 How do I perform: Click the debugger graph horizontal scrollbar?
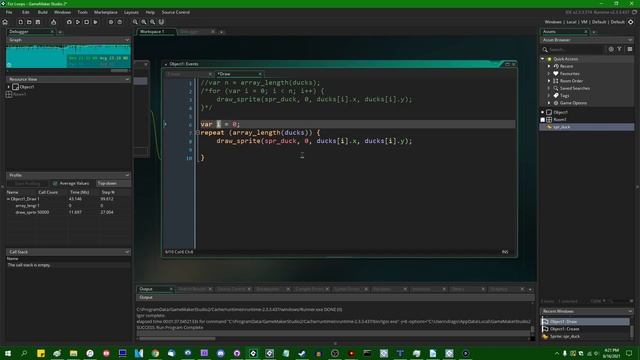(x=119, y=70)
